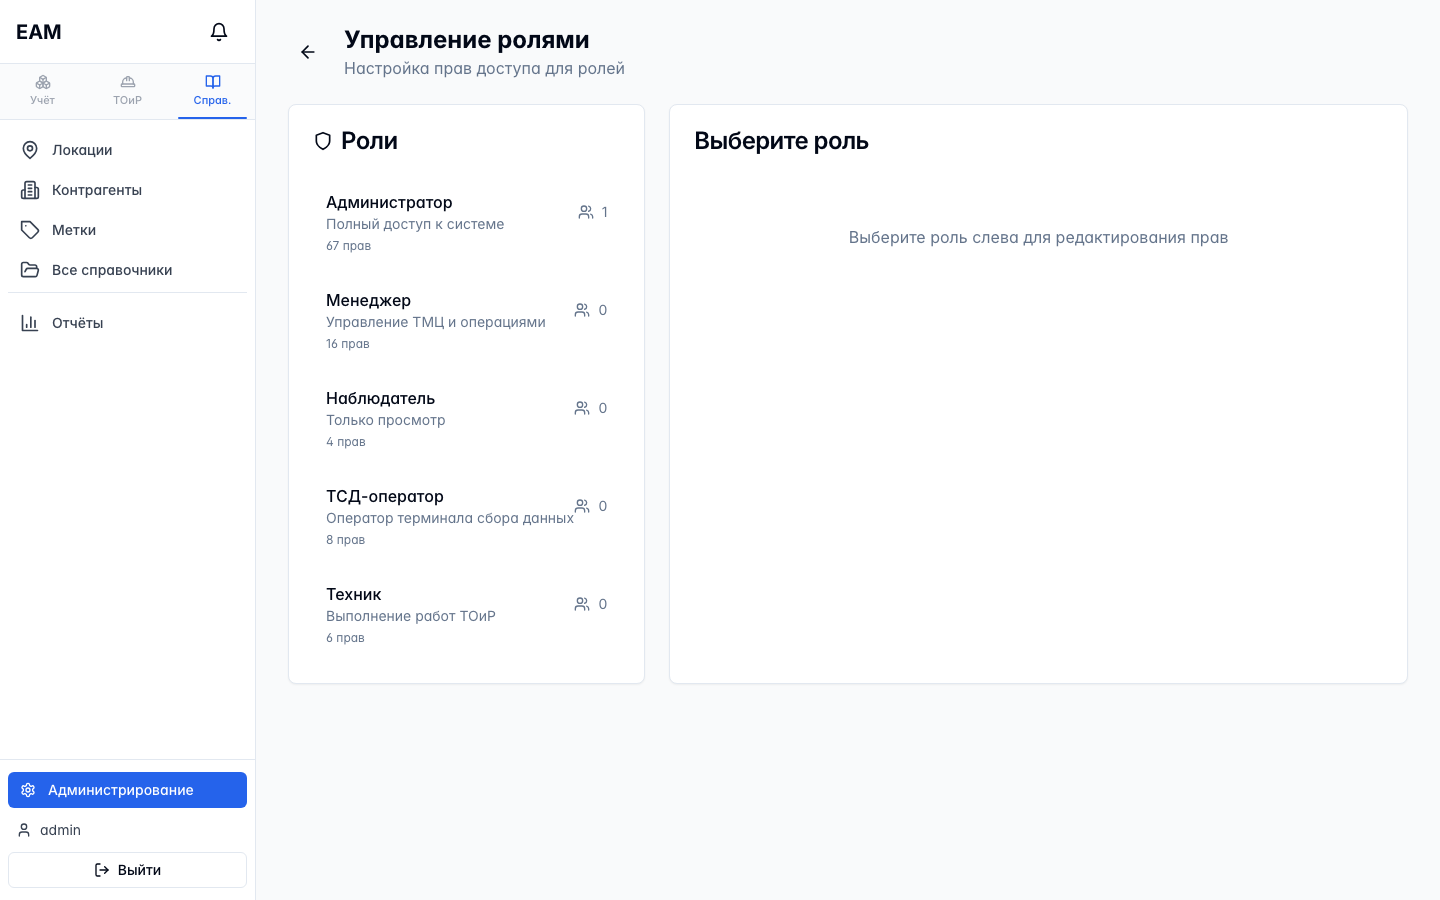Image resolution: width=1440 pixels, height=900 pixels.
Task: Click 'Выберите роль слева для редактирования прав' hint
Action: (x=1038, y=238)
